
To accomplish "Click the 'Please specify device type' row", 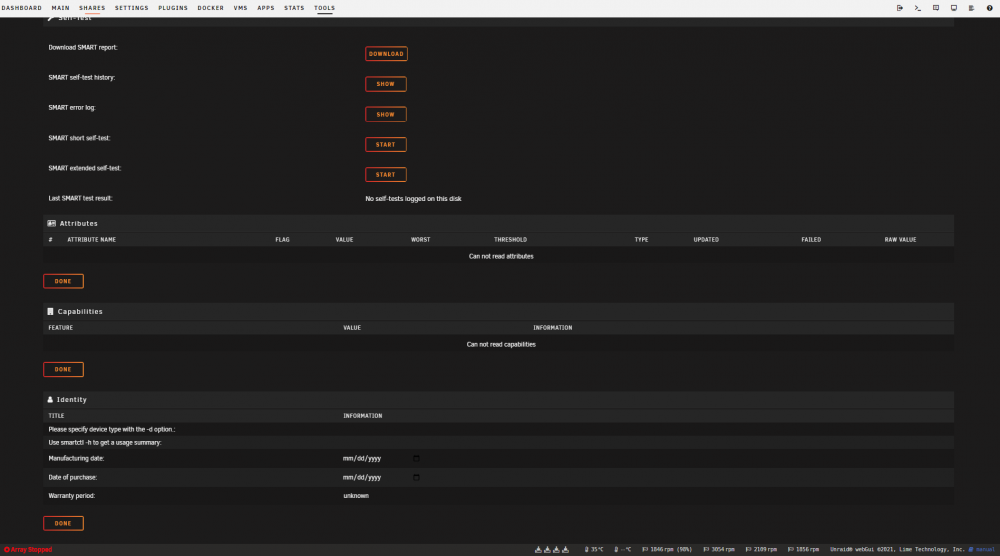I will (498, 429).
